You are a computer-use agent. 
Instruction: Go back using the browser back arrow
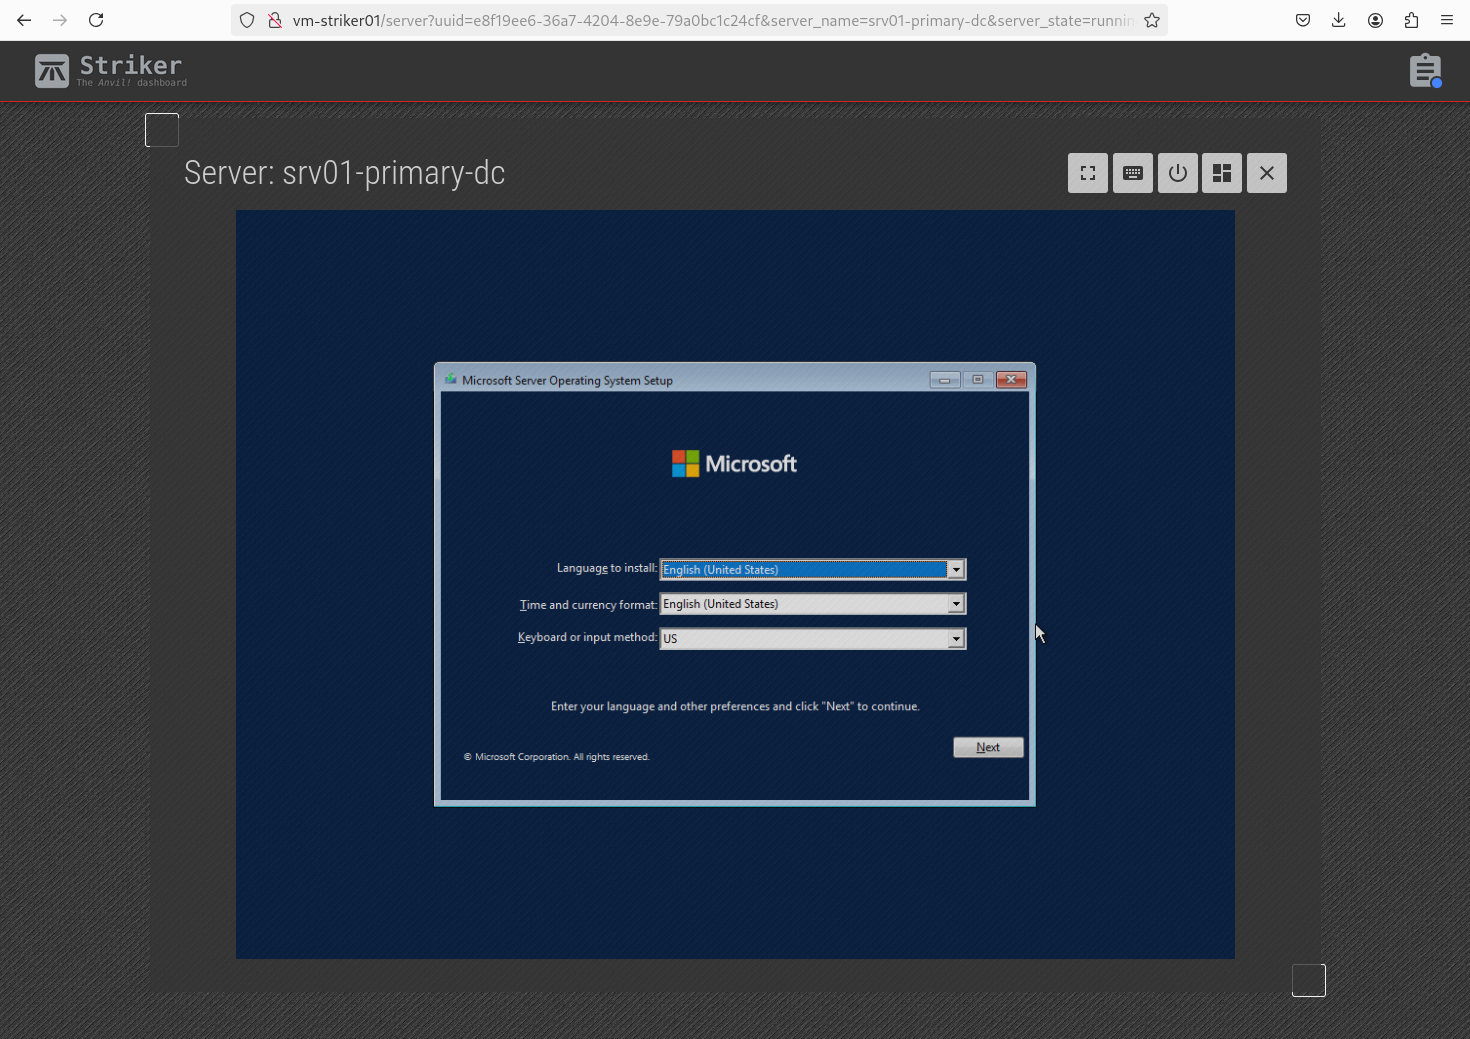click(x=24, y=20)
